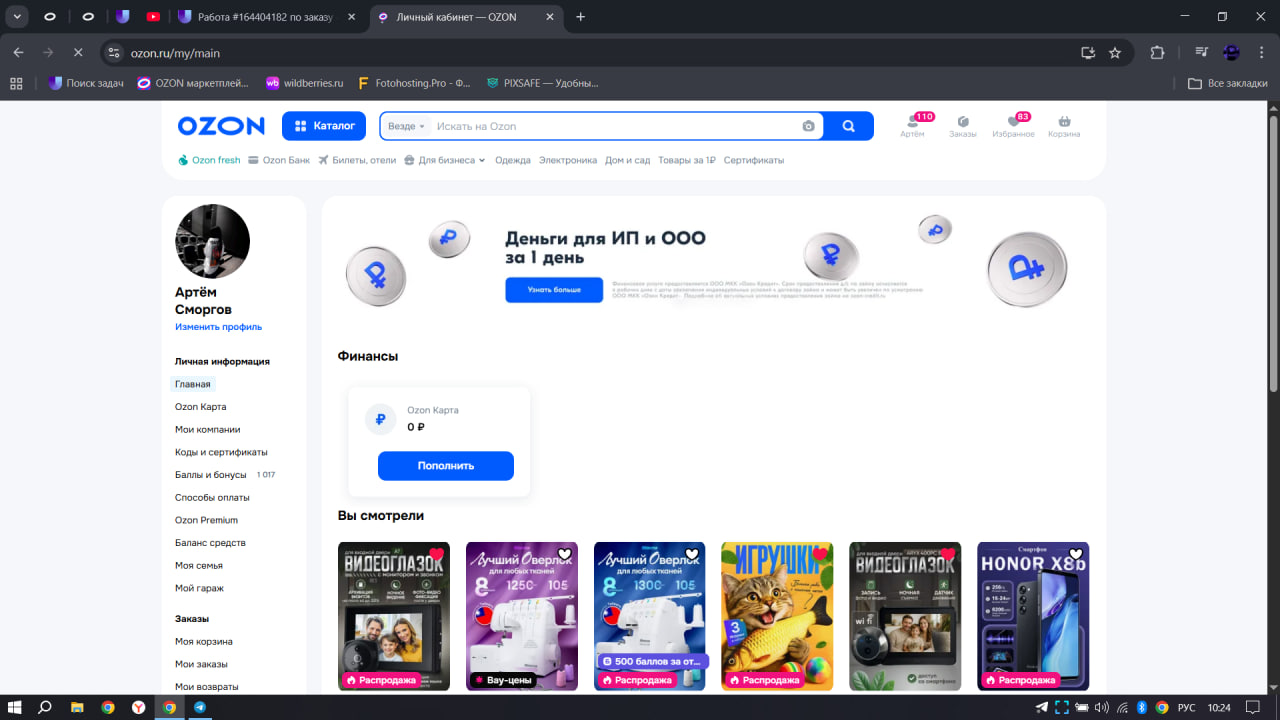Open the apps grid in bookmarks bar
1280x720 pixels.
tap(16, 83)
